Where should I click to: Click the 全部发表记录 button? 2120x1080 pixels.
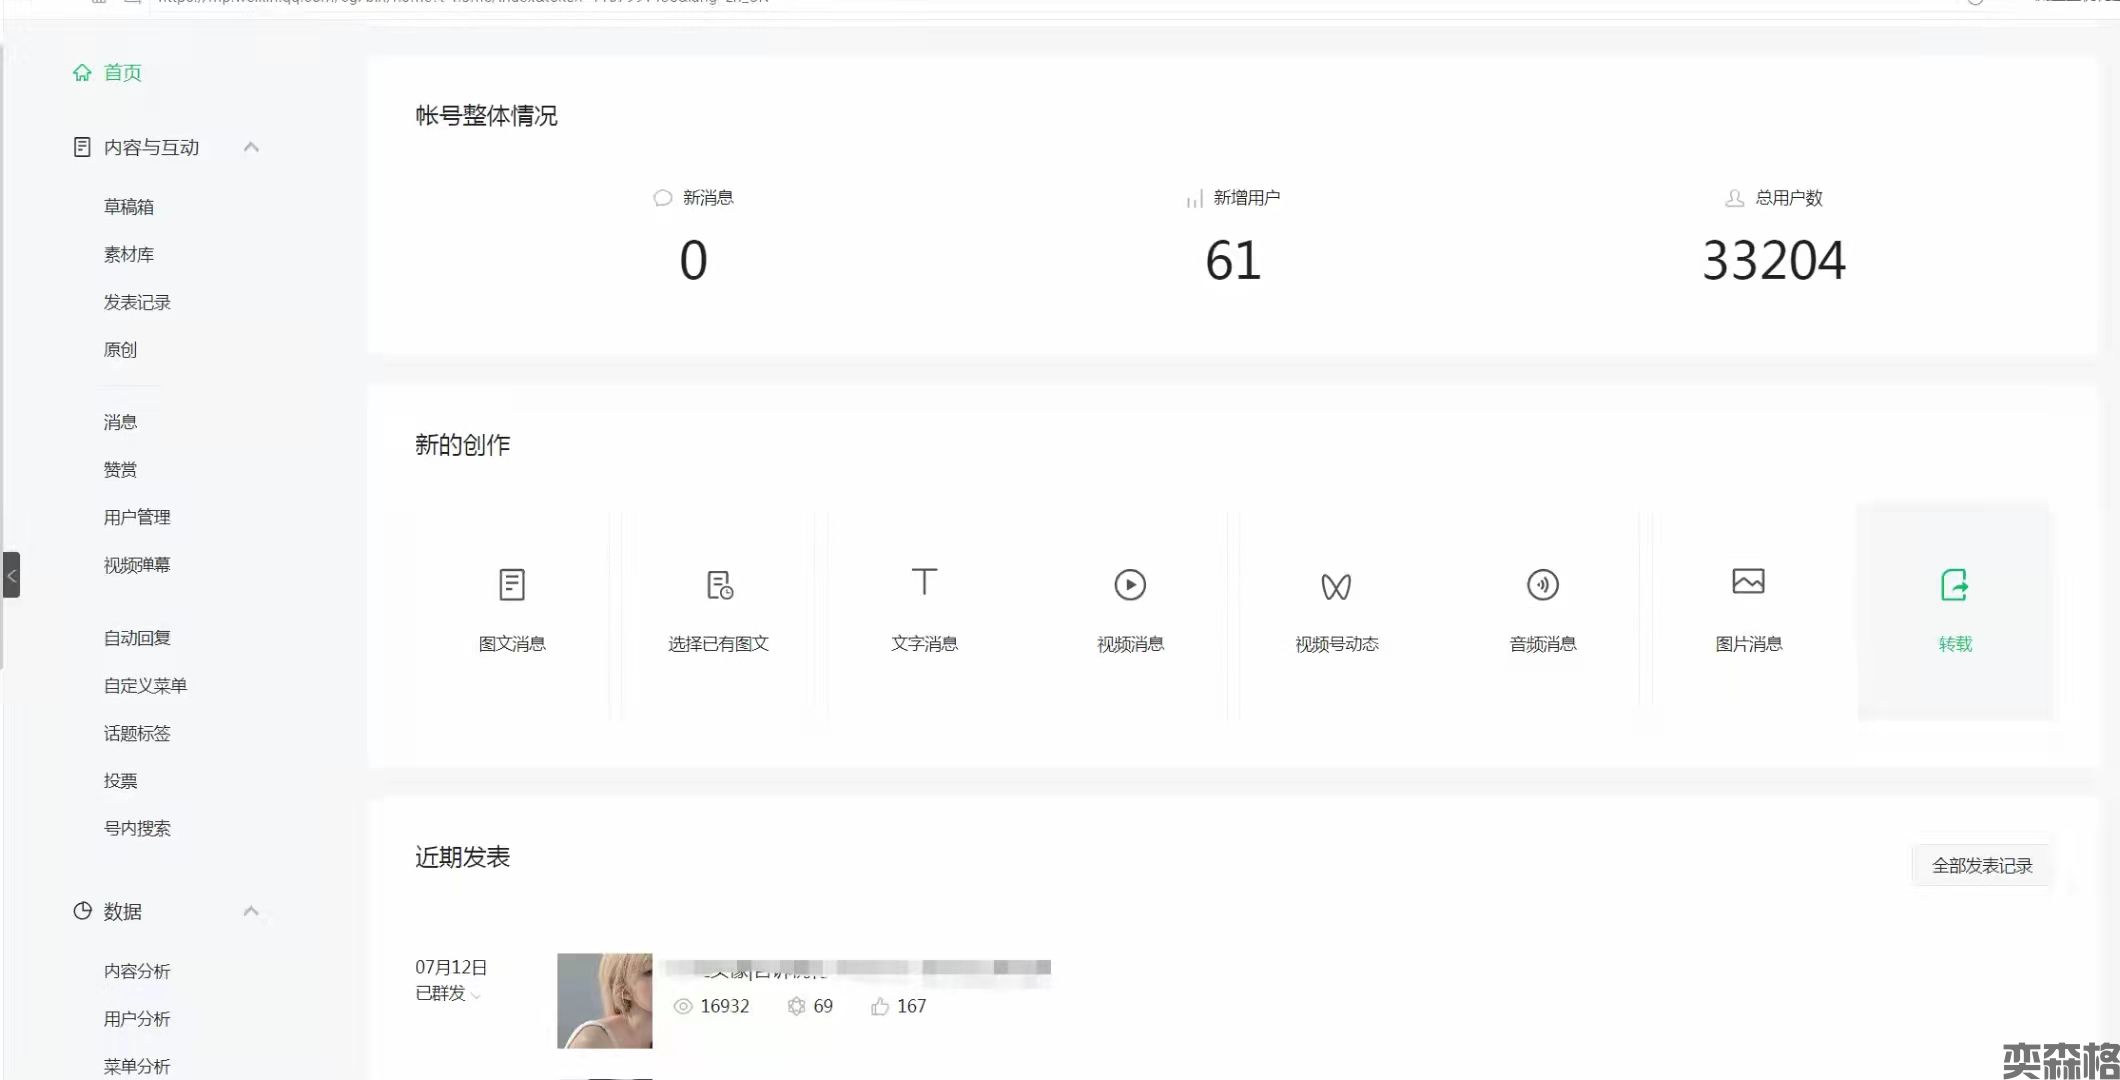pyautogui.click(x=1981, y=866)
